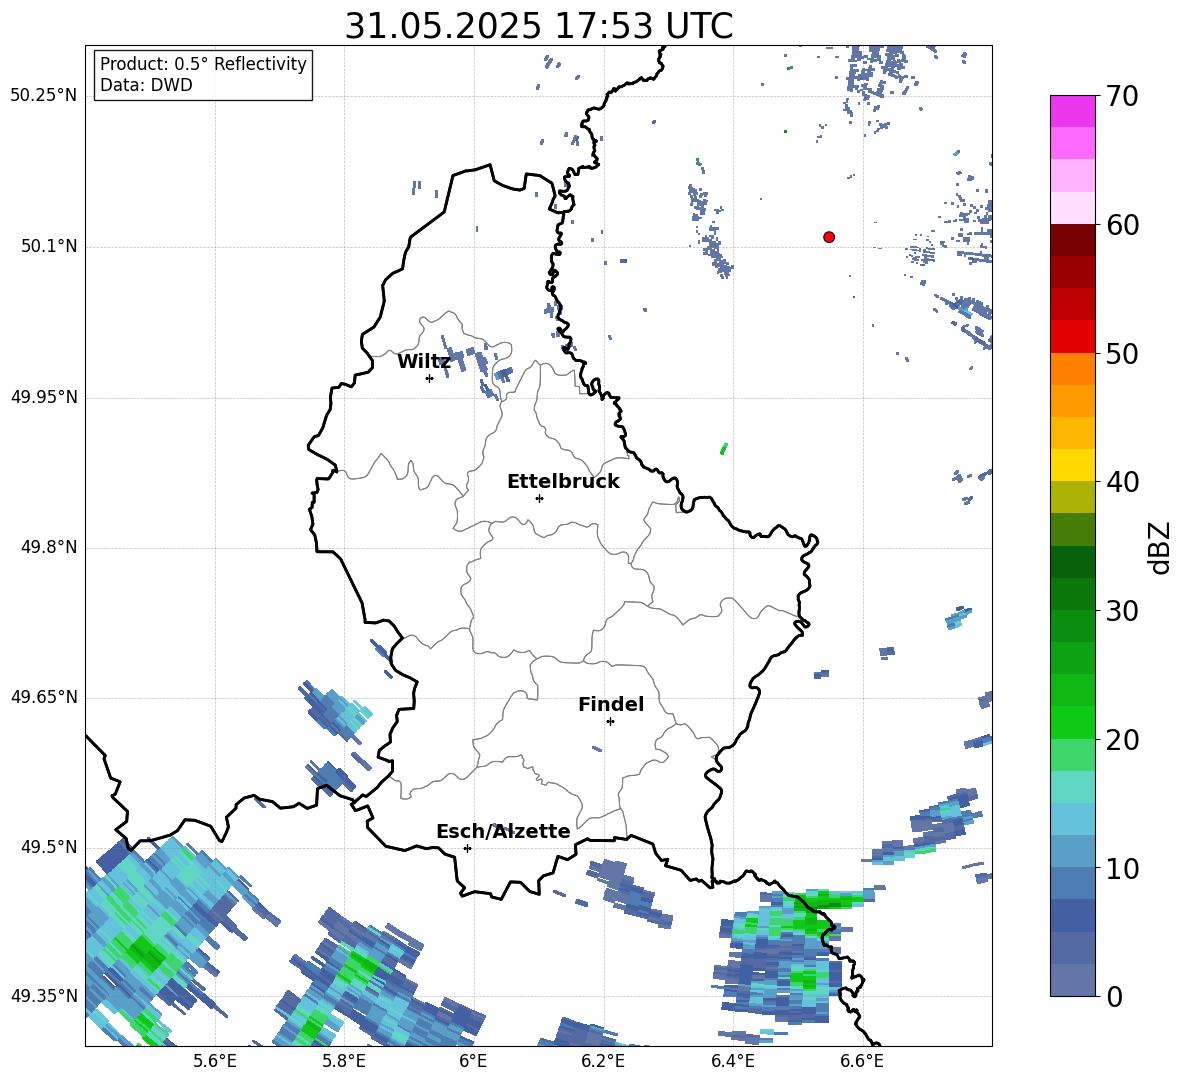Screen dimensions: 1184x1081
Task: Click the dark red colorbar swatch below 60
Action: (x=1072, y=240)
